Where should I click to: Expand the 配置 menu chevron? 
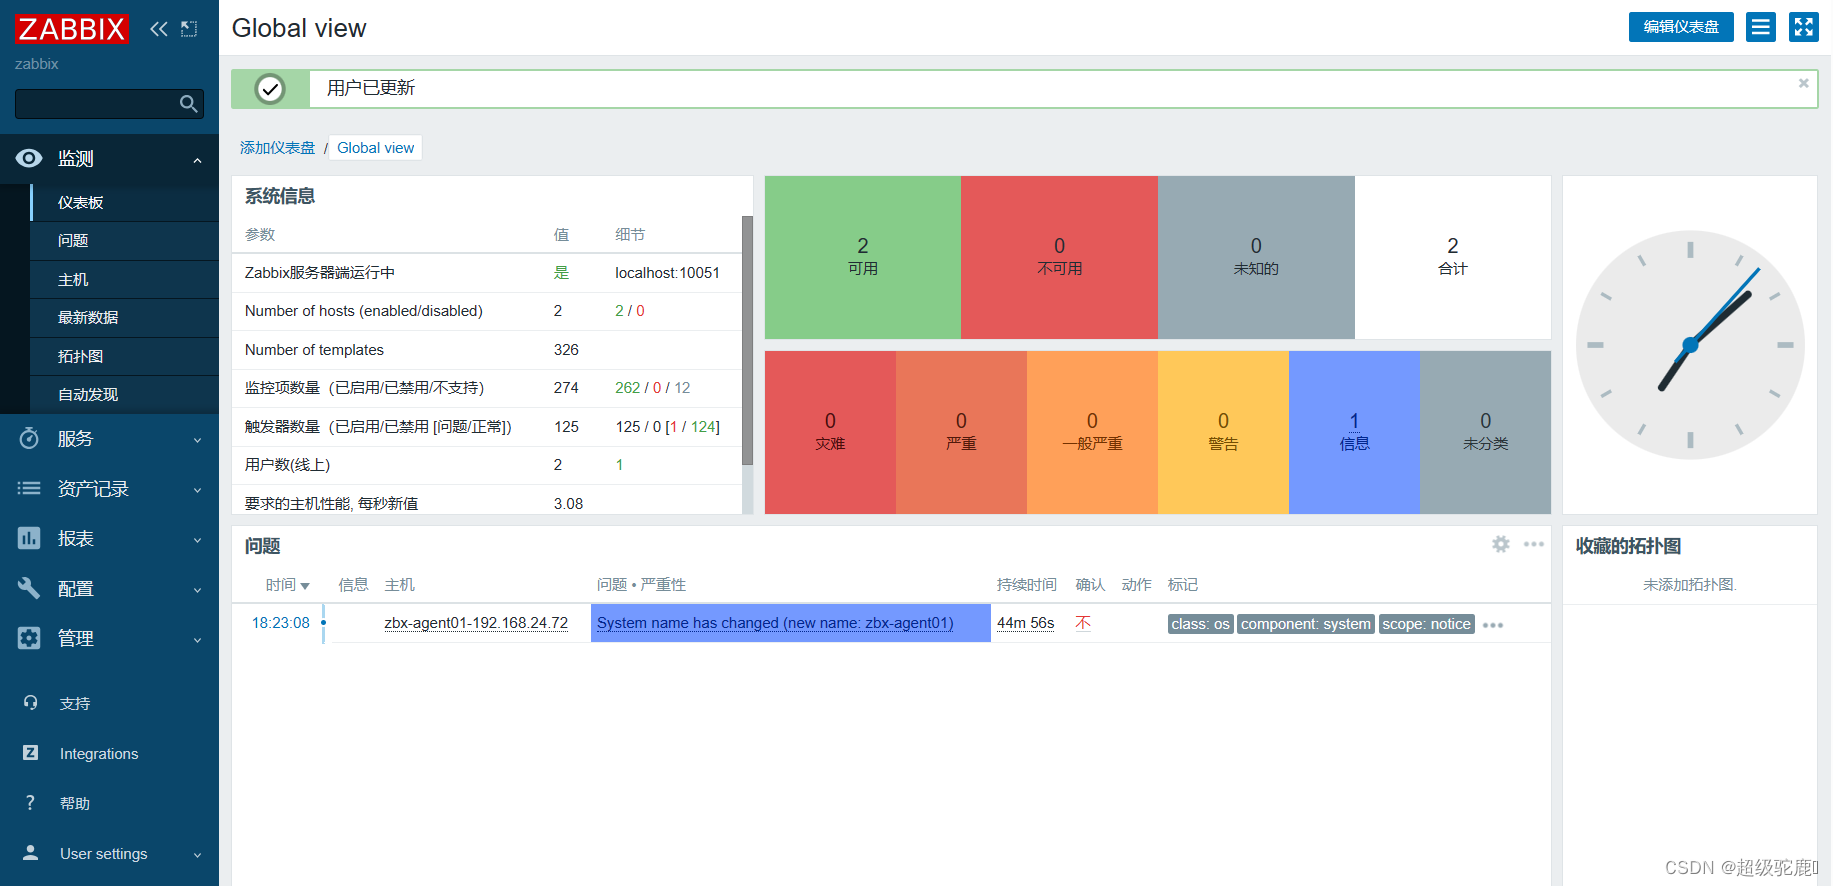coord(197,590)
